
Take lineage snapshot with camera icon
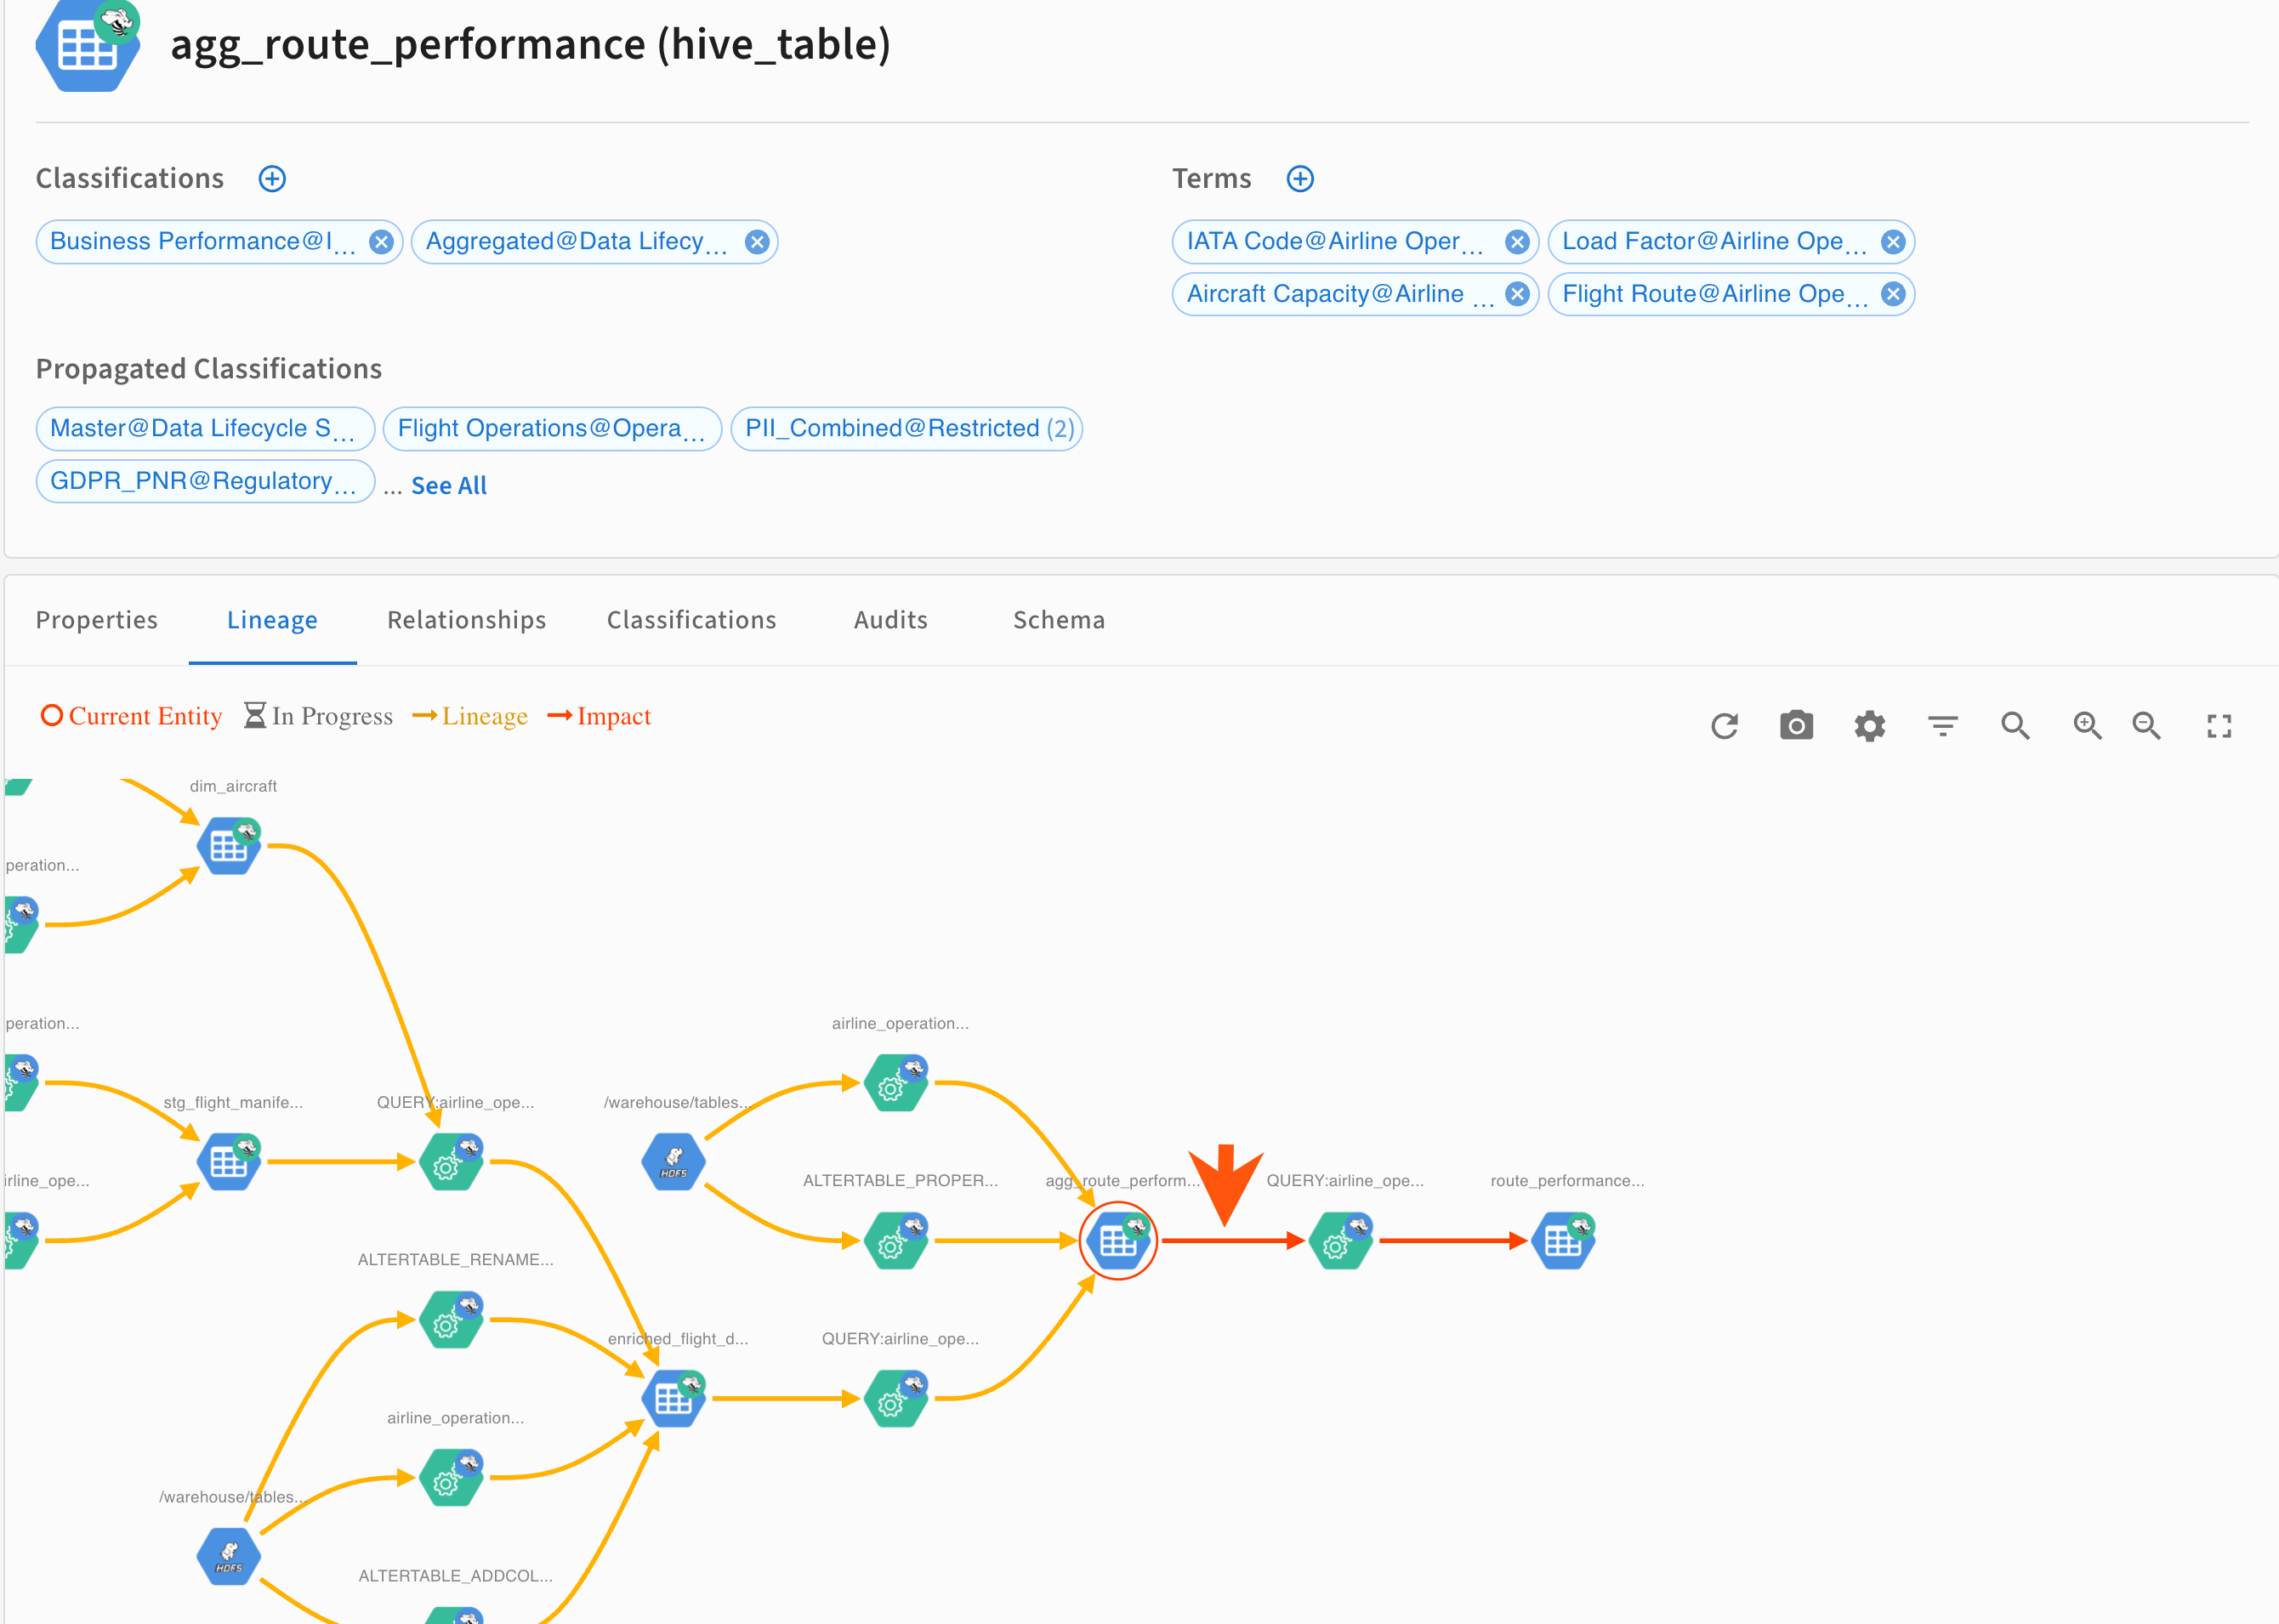[1796, 726]
